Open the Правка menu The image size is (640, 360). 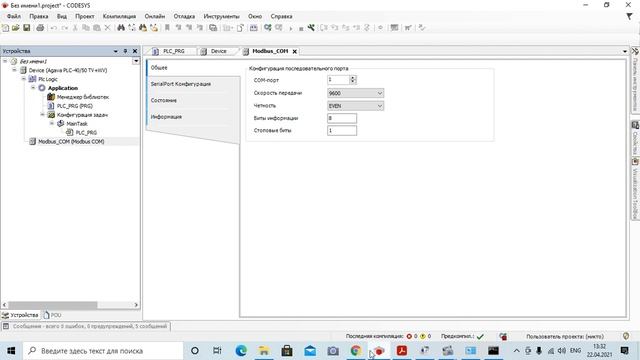(x=39, y=16)
